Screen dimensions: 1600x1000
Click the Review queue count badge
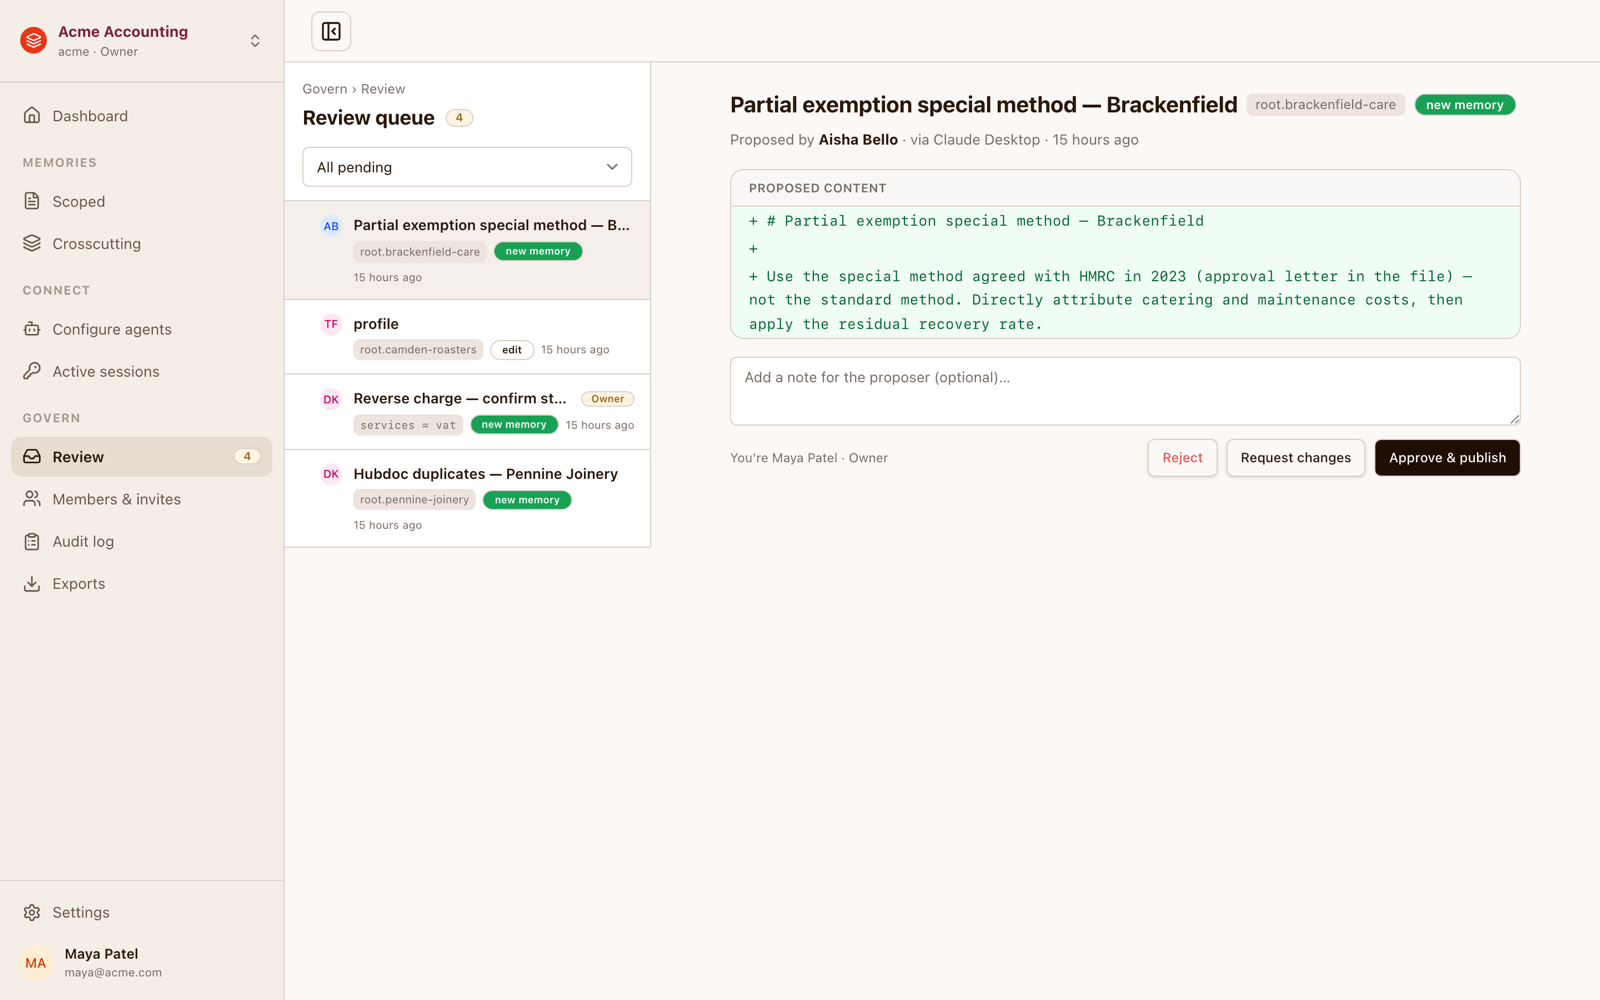(x=459, y=118)
